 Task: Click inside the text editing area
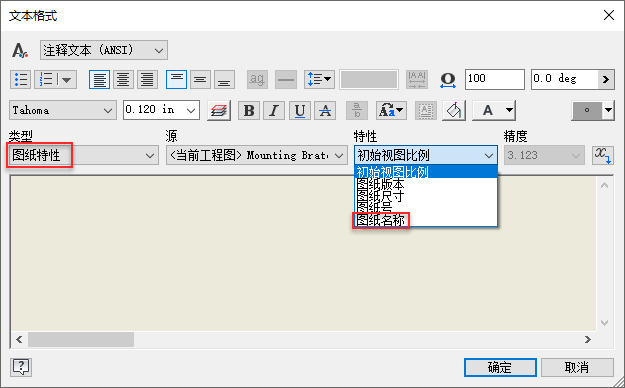303,253
